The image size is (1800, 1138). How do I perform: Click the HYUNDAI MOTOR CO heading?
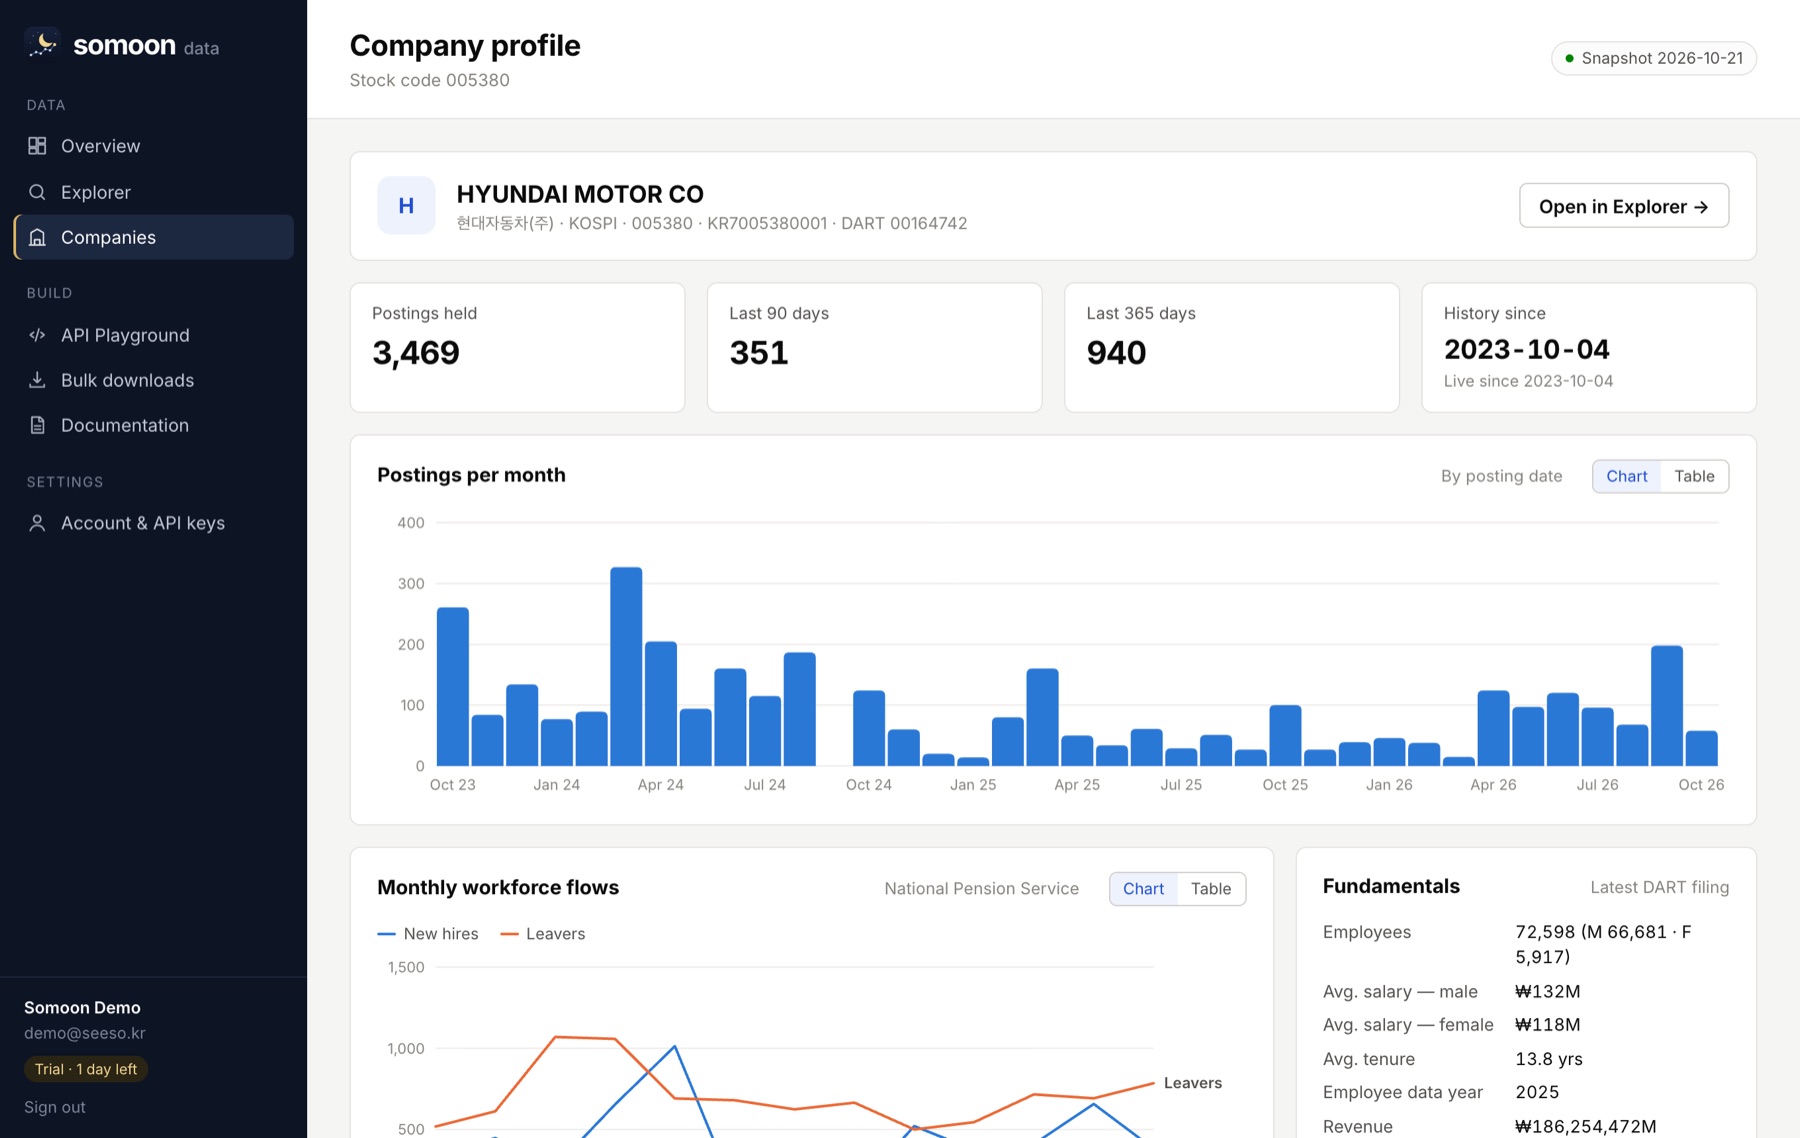pyautogui.click(x=580, y=194)
